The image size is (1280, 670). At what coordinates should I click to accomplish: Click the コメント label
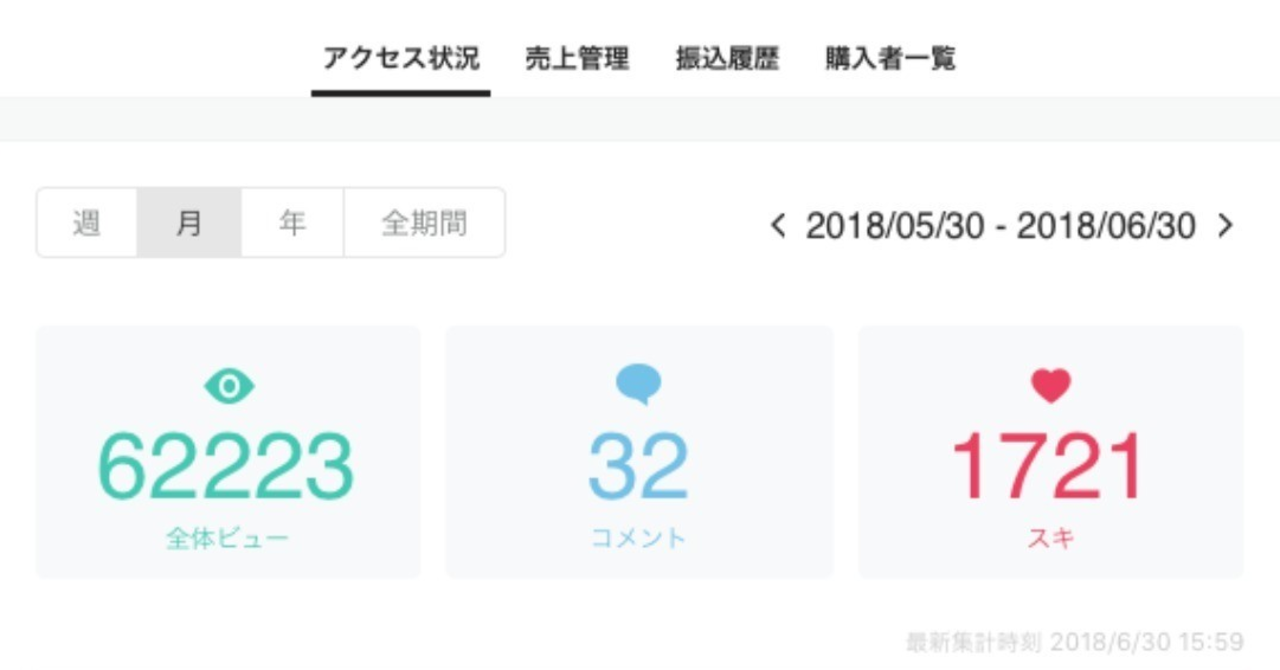coord(638,538)
